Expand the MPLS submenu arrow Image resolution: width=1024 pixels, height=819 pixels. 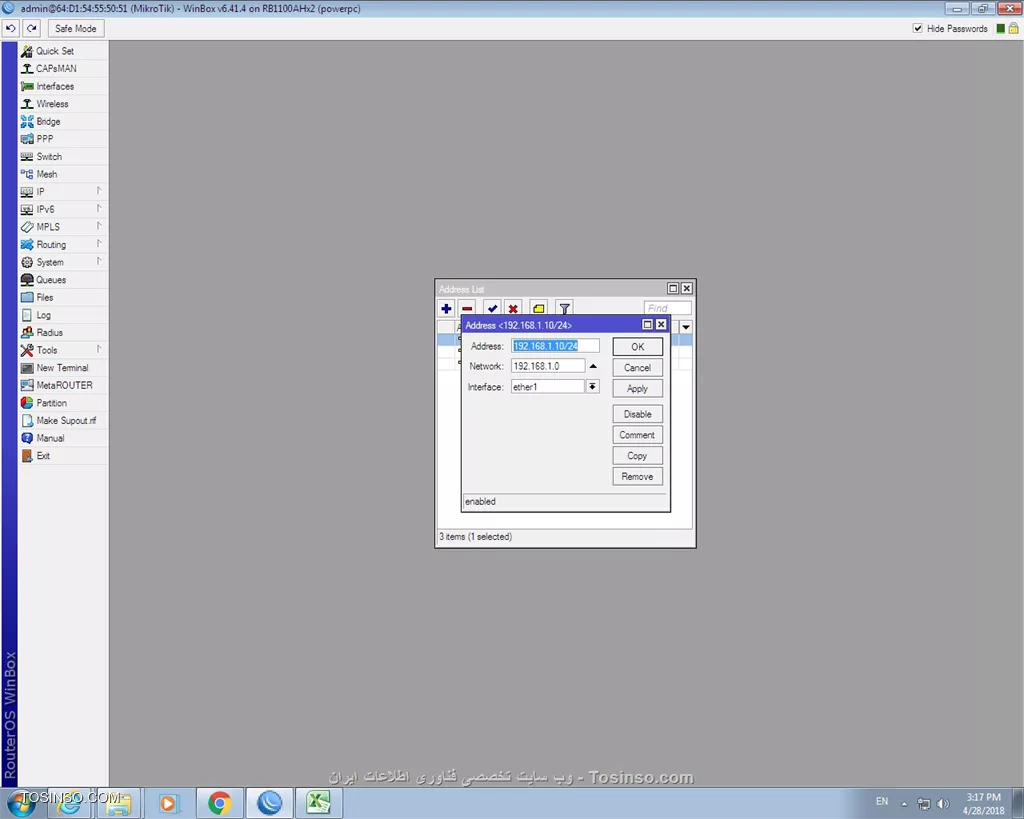(x=99, y=226)
